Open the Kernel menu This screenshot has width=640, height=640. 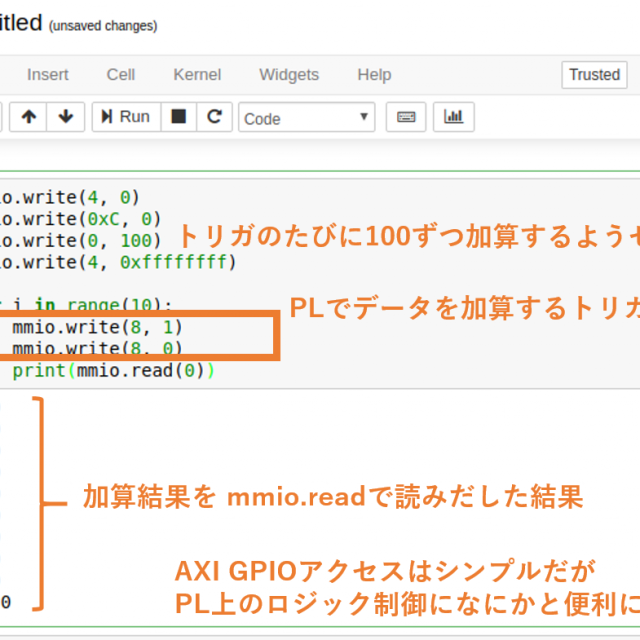tap(197, 75)
